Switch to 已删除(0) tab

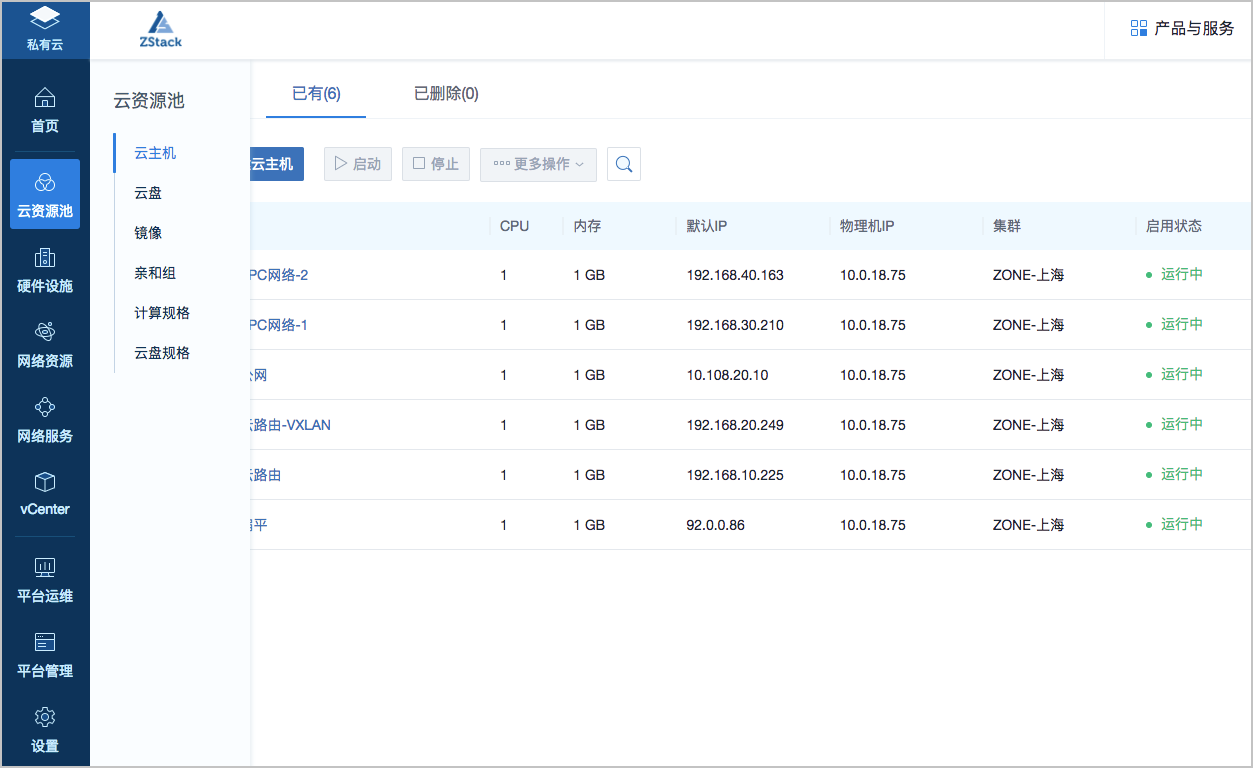click(x=446, y=93)
